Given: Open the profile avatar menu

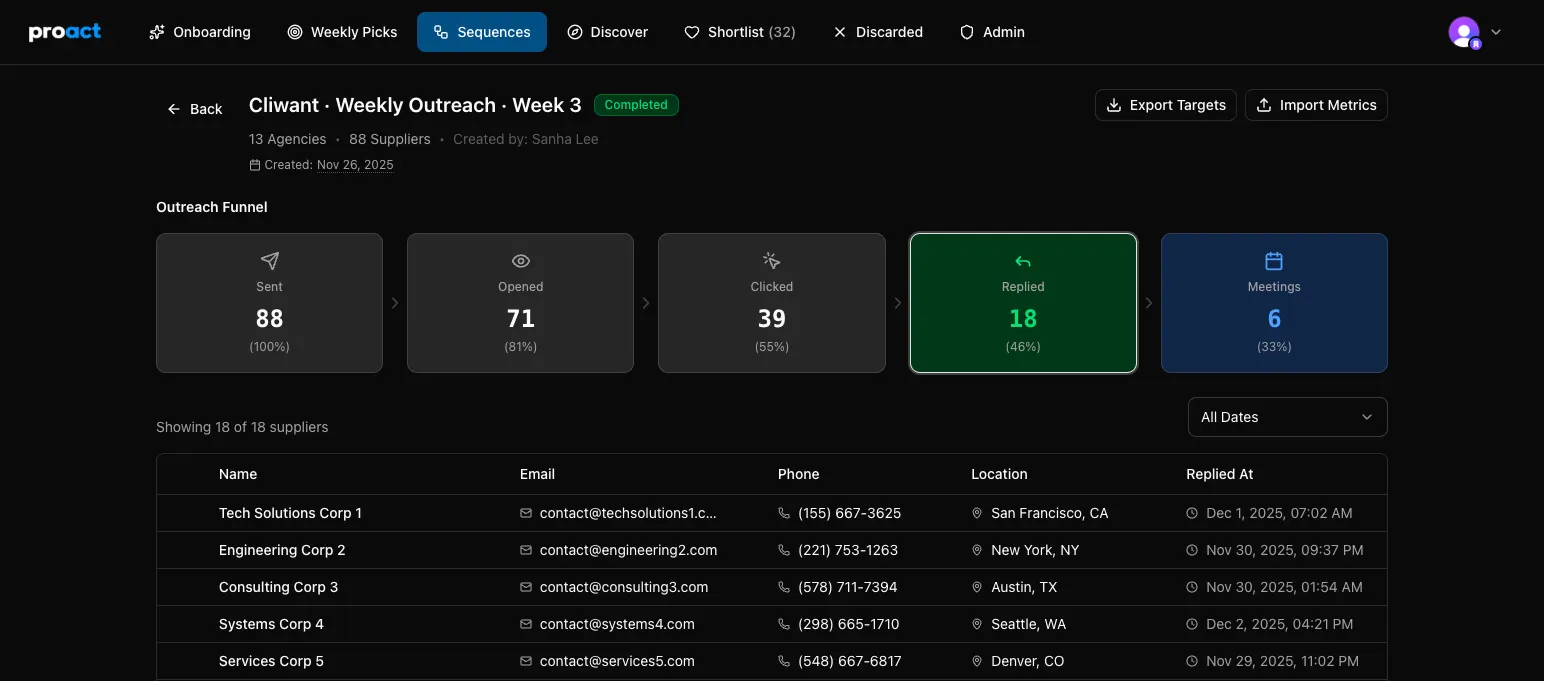Looking at the screenshot, I should click(1462, 31).
